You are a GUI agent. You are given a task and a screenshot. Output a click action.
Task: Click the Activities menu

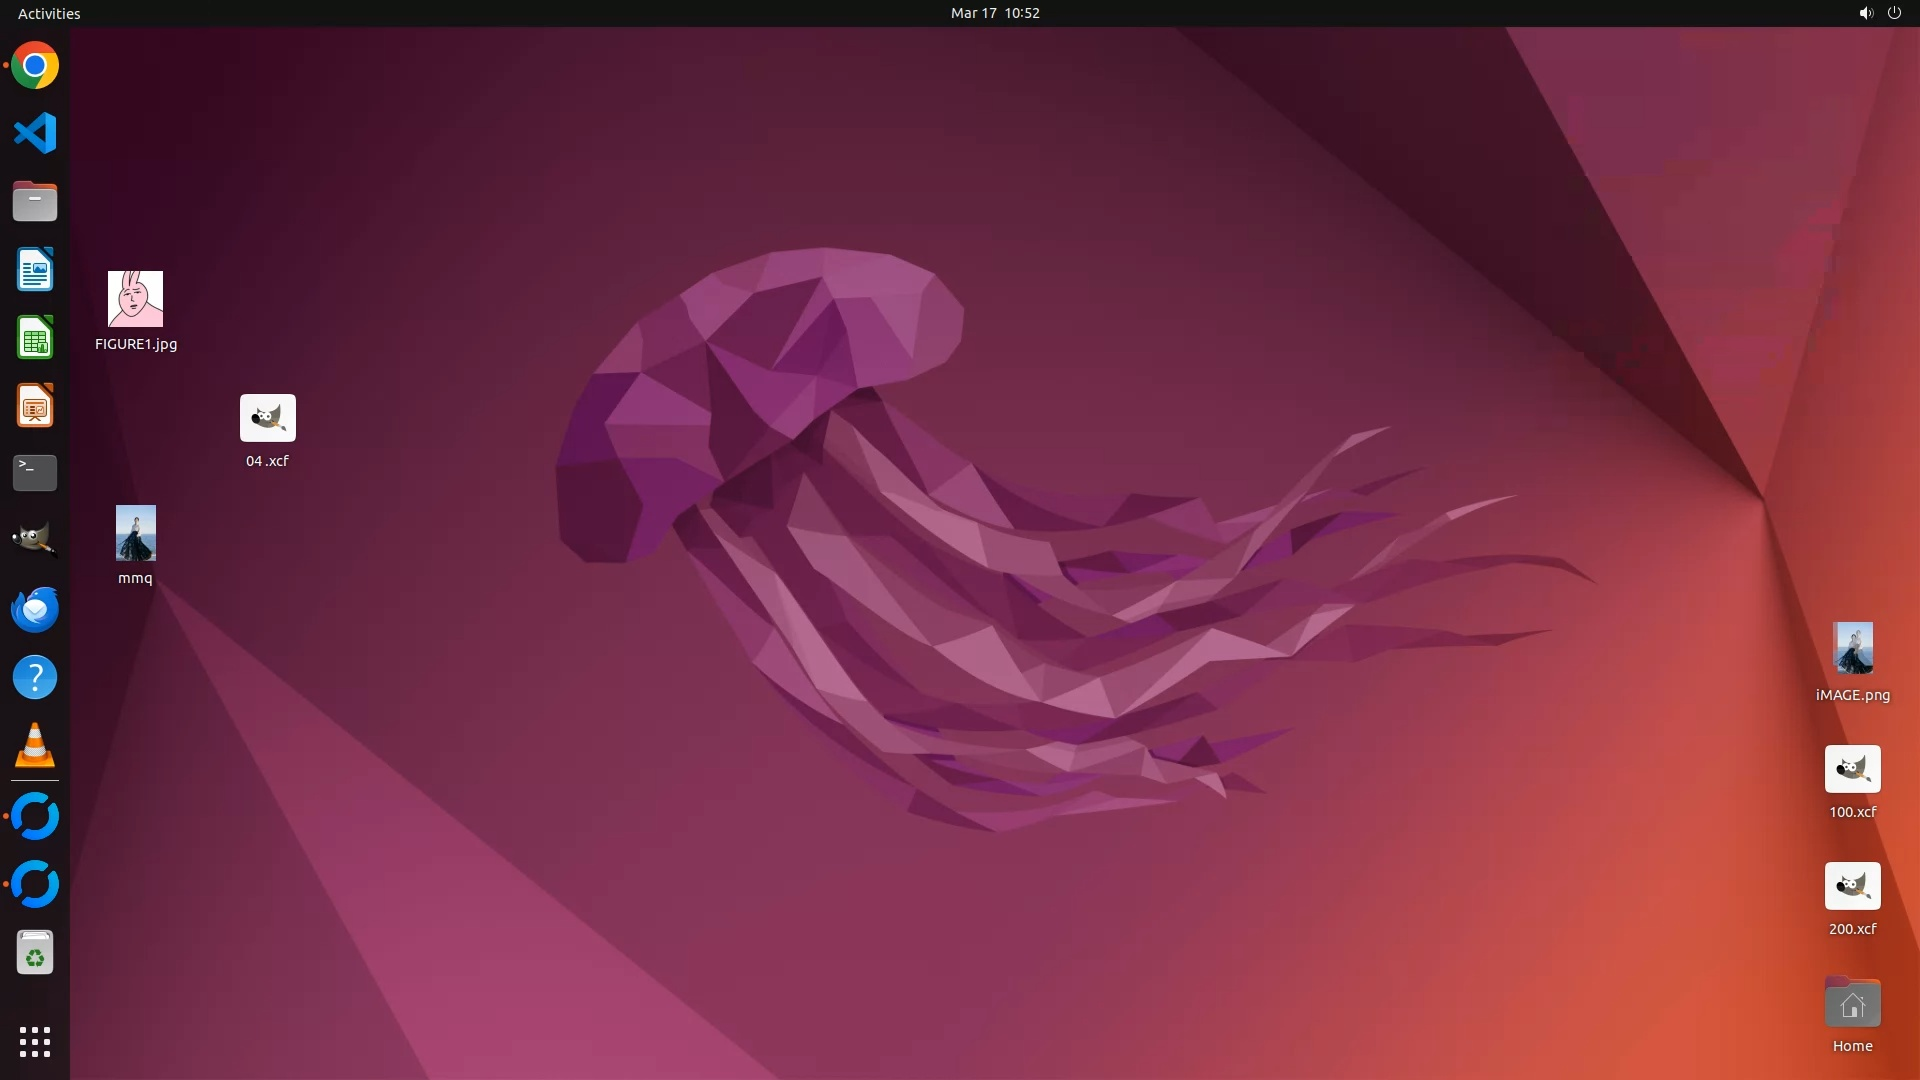point(49,13)
